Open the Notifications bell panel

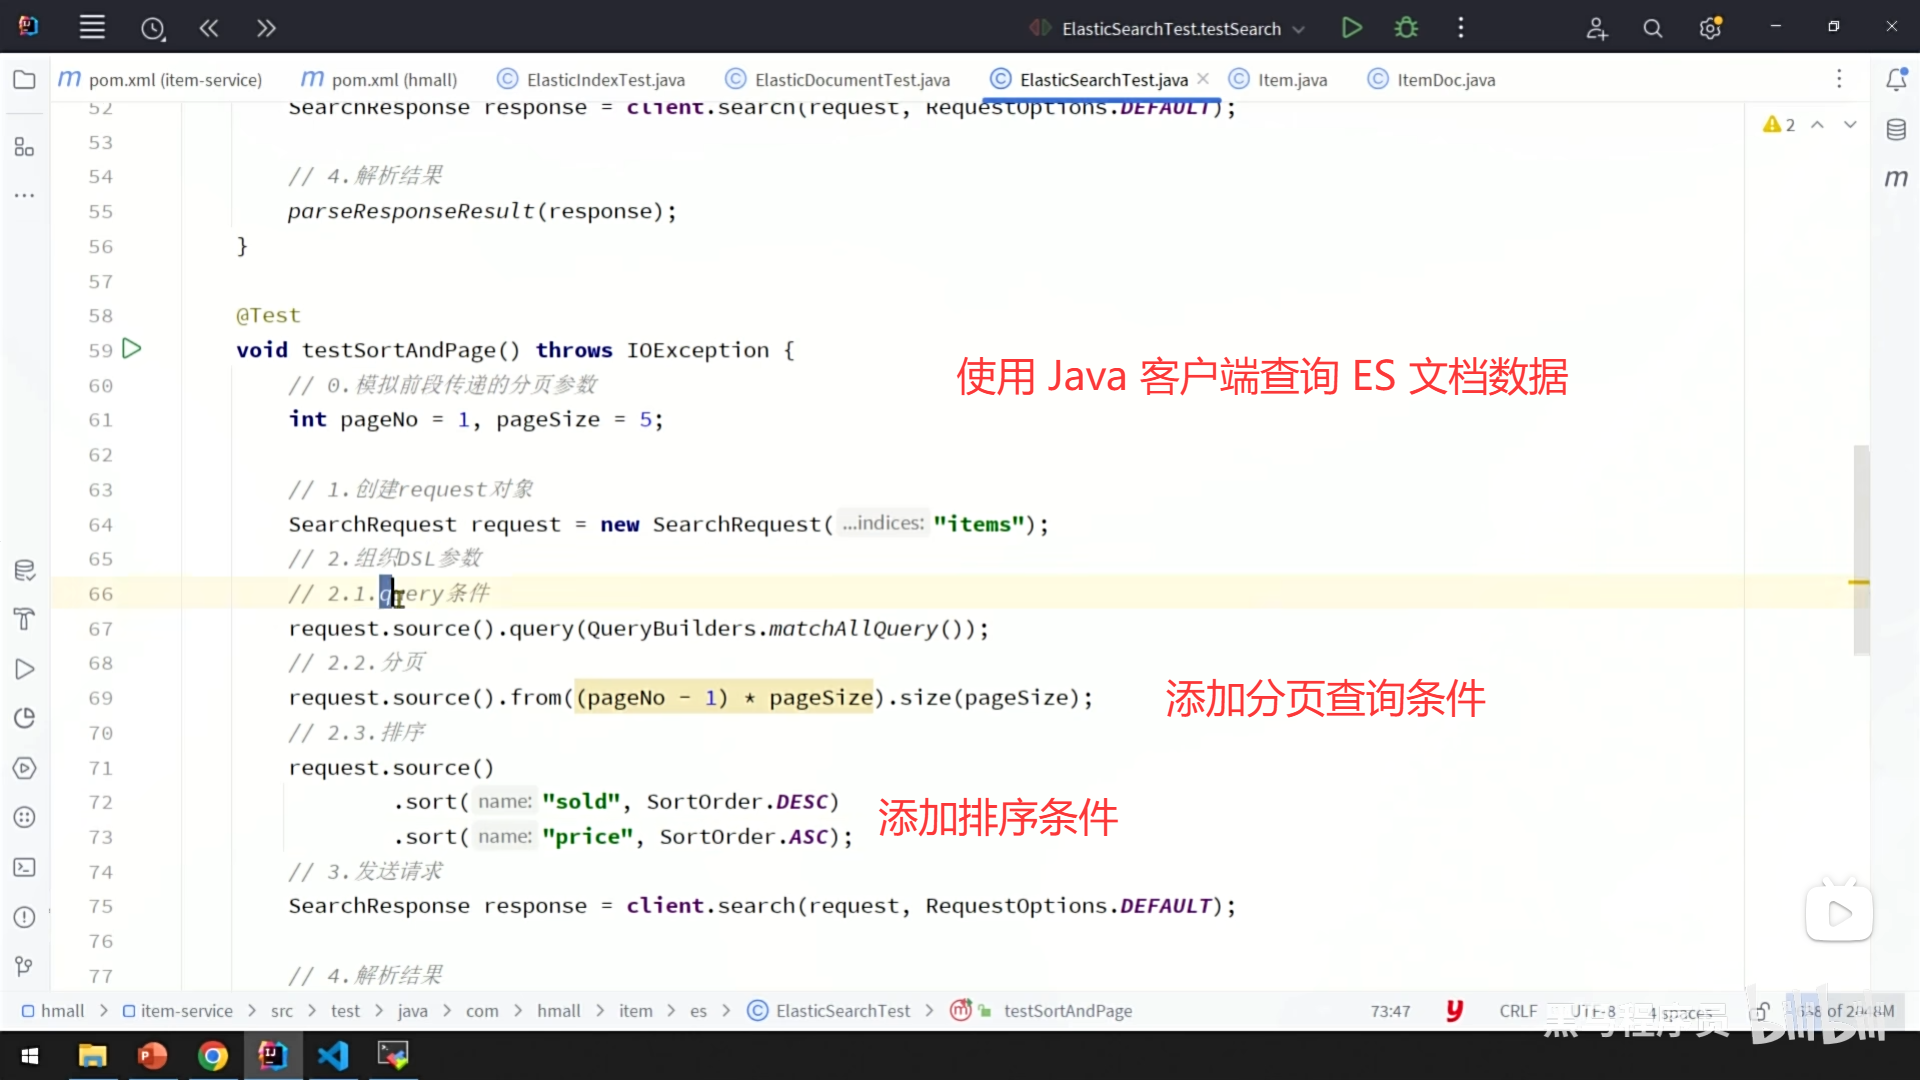point(1896,80)
